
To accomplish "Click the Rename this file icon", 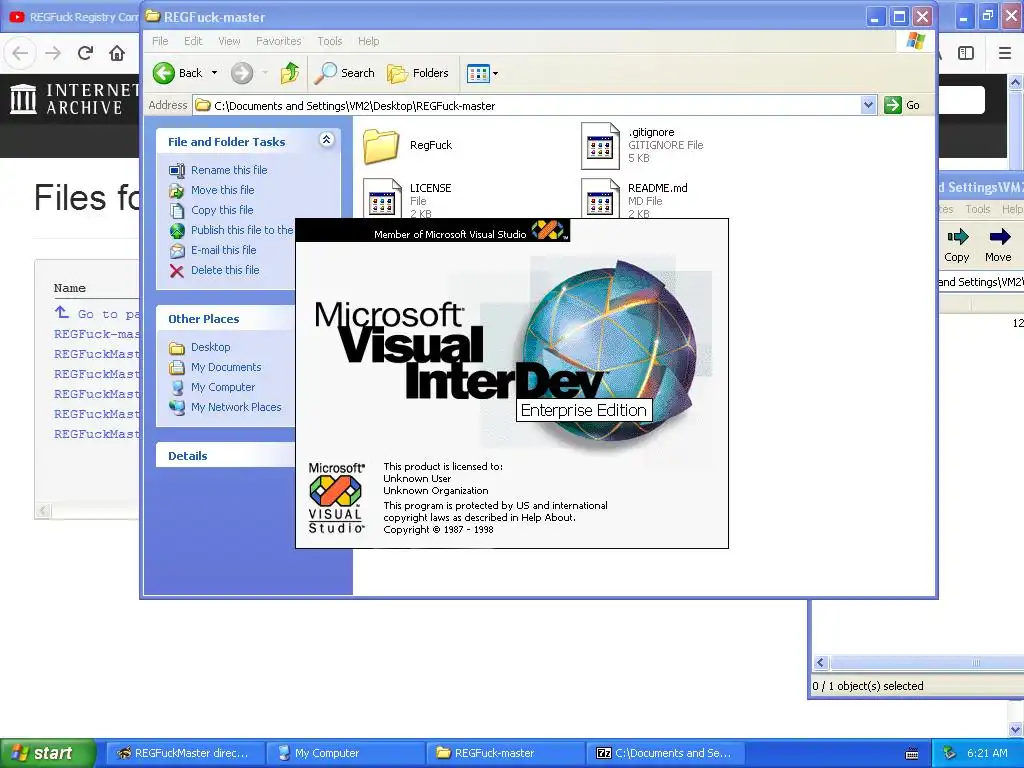I will point(177,170).
